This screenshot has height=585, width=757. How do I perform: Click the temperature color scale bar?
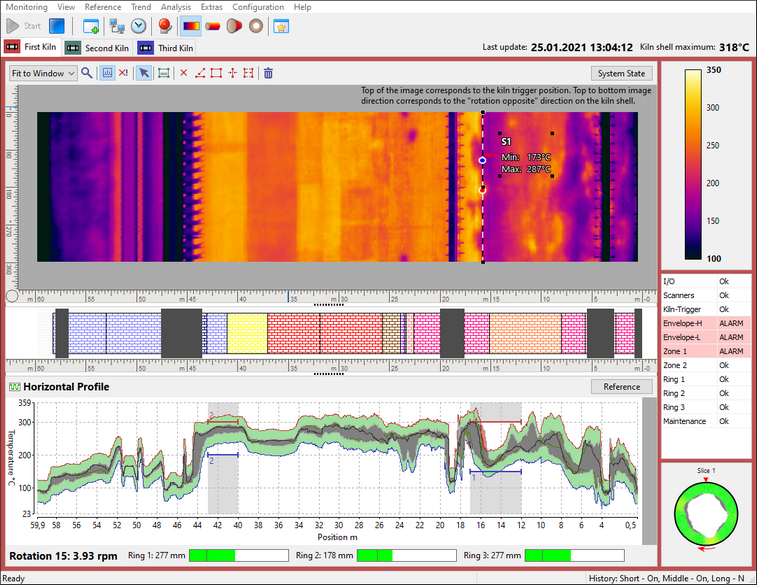pyautogui.click(x=693, y=164)
